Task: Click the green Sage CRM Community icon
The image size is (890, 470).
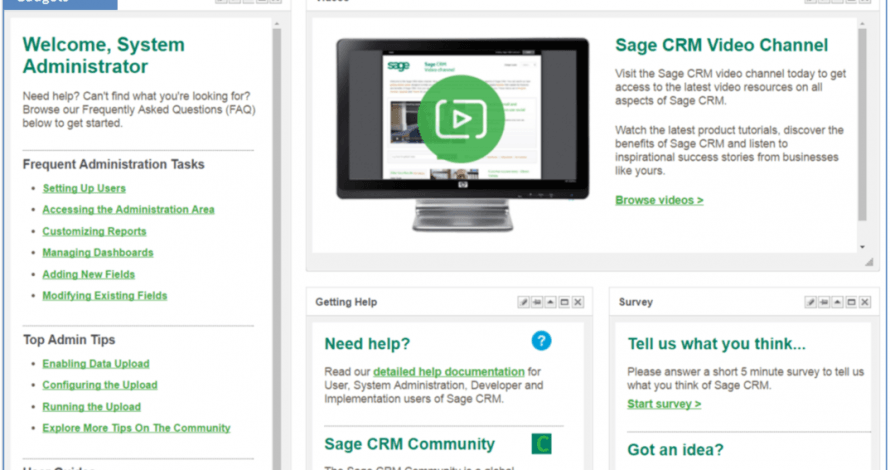Action: point(541,444)
